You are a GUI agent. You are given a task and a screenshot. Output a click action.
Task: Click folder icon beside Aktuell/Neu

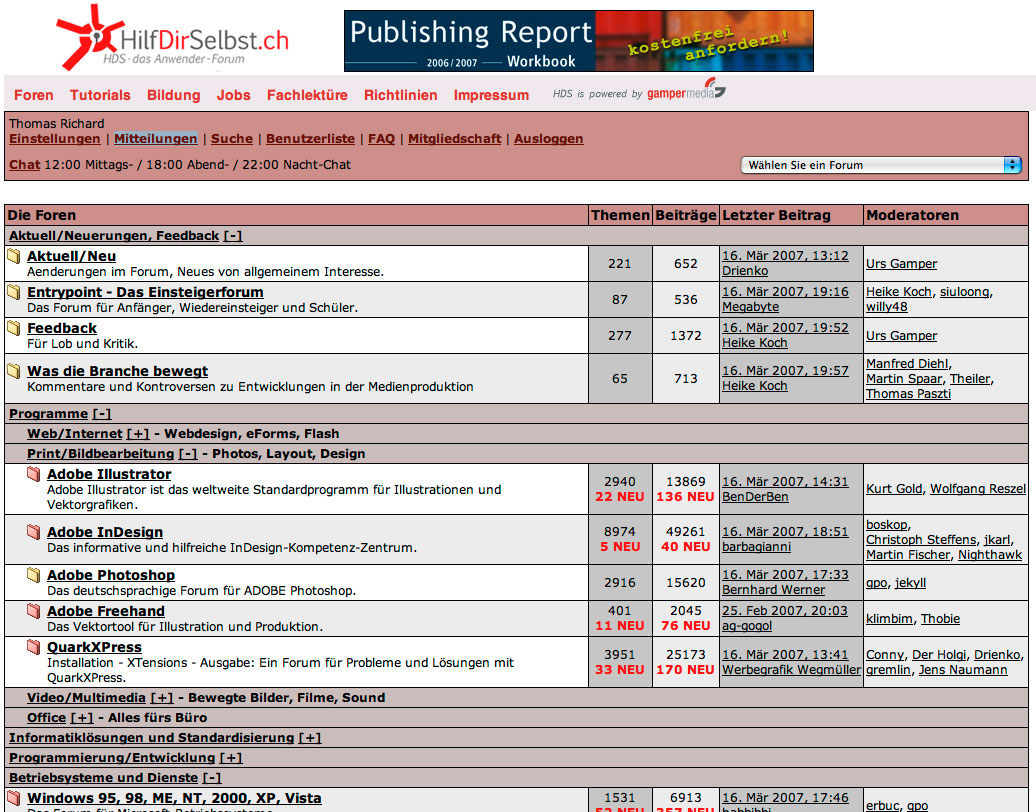pos(14,256)
